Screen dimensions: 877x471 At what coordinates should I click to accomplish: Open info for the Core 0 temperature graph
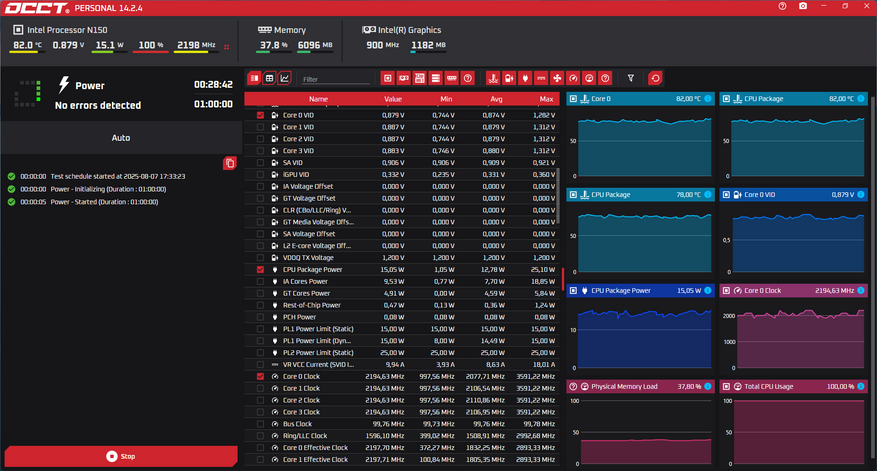pos(708,98)
